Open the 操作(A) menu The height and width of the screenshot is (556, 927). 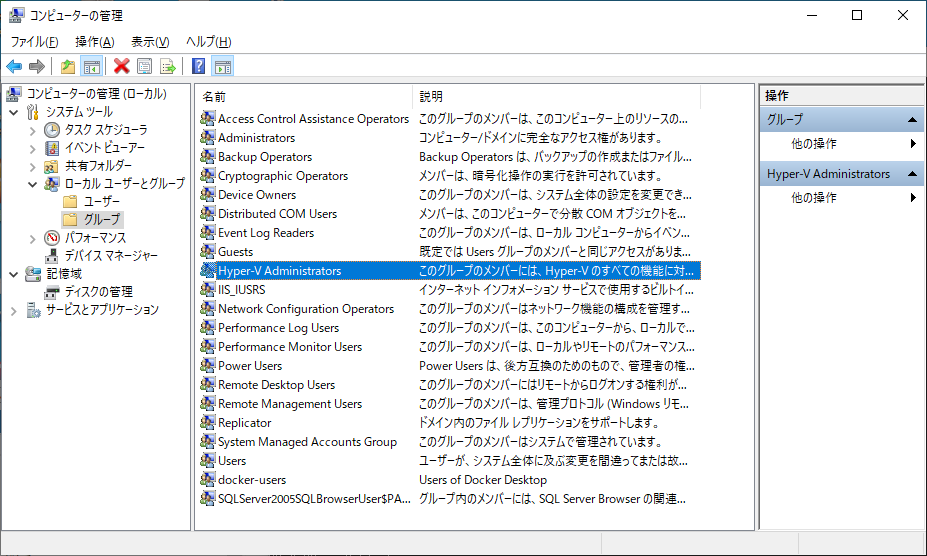pyautogui.click(x=95, y=42)
